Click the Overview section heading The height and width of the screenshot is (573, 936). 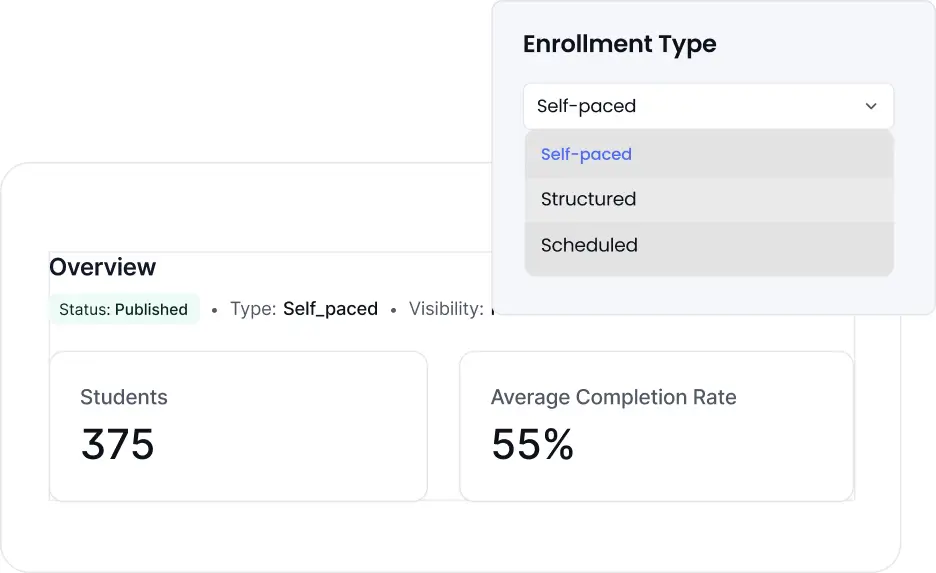[103, 267]
